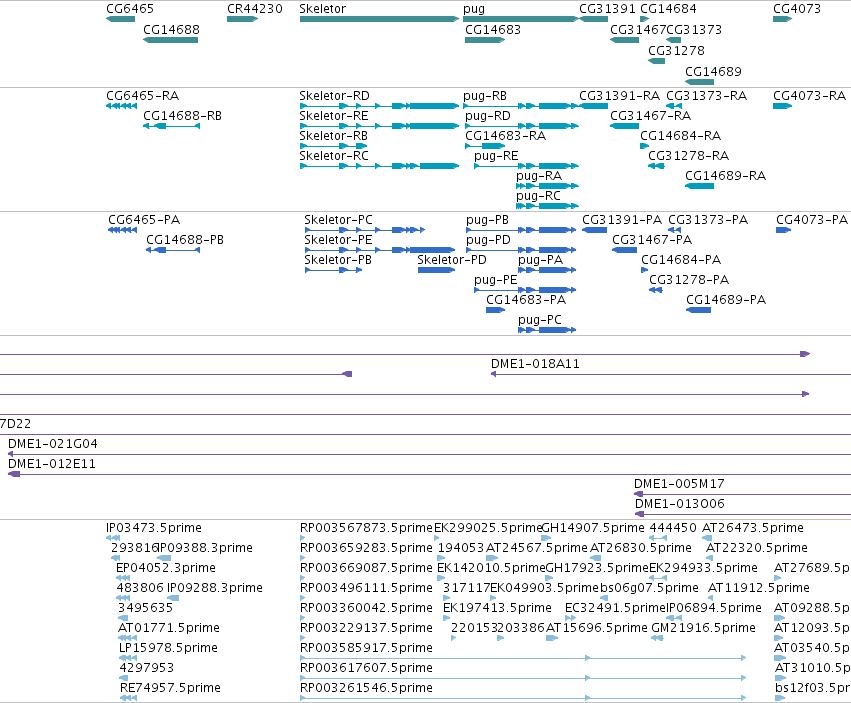Screen dimensions: 851x703
Task: Click BAC clone DME1-005M17
Action: [x=679, y=484]
